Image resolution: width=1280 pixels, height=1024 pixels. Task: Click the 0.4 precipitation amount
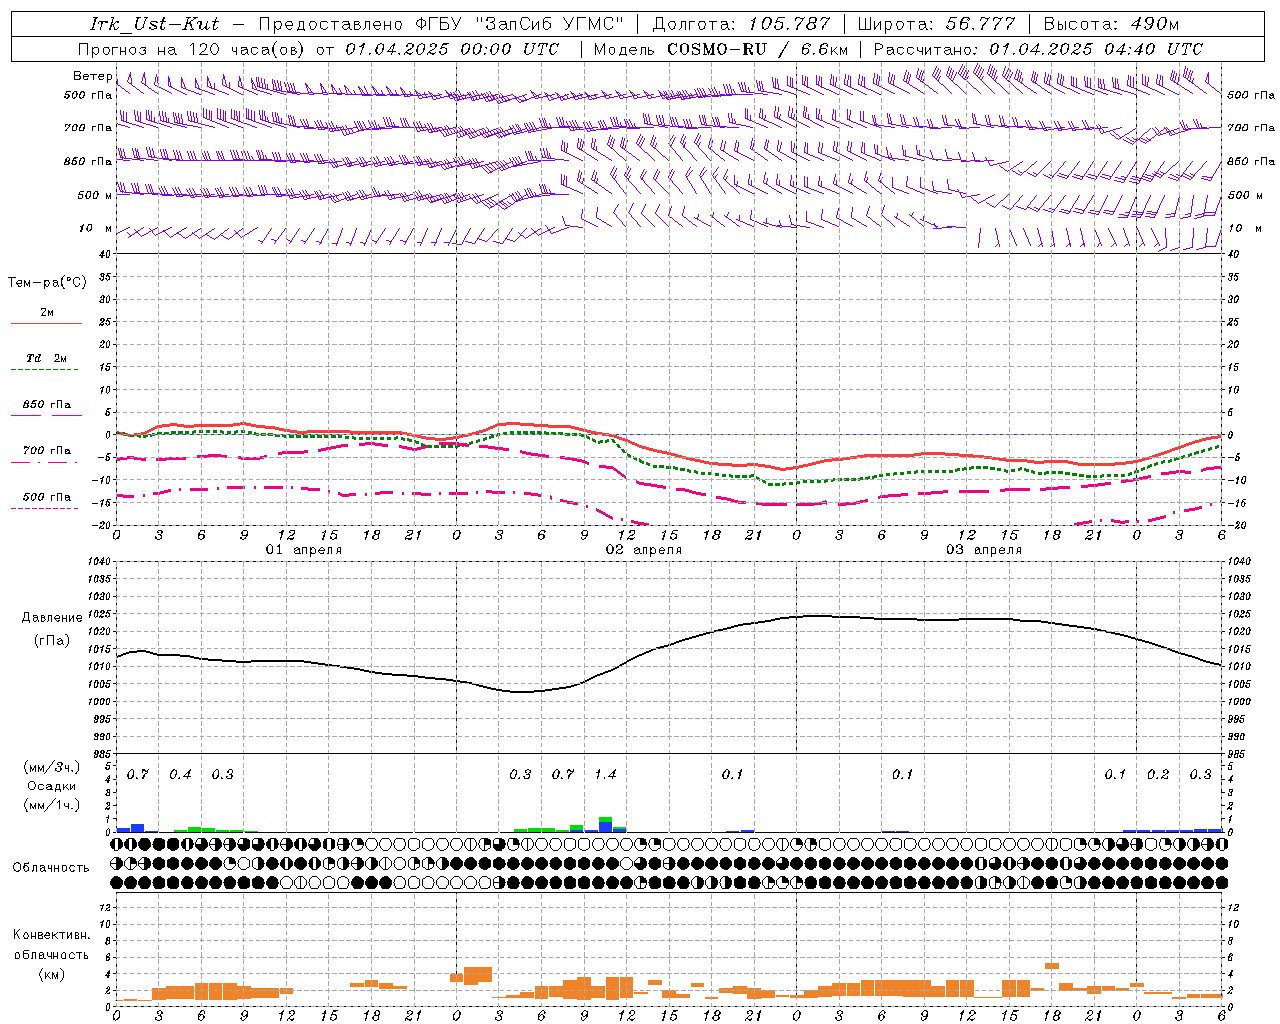[x=180, y=774]
